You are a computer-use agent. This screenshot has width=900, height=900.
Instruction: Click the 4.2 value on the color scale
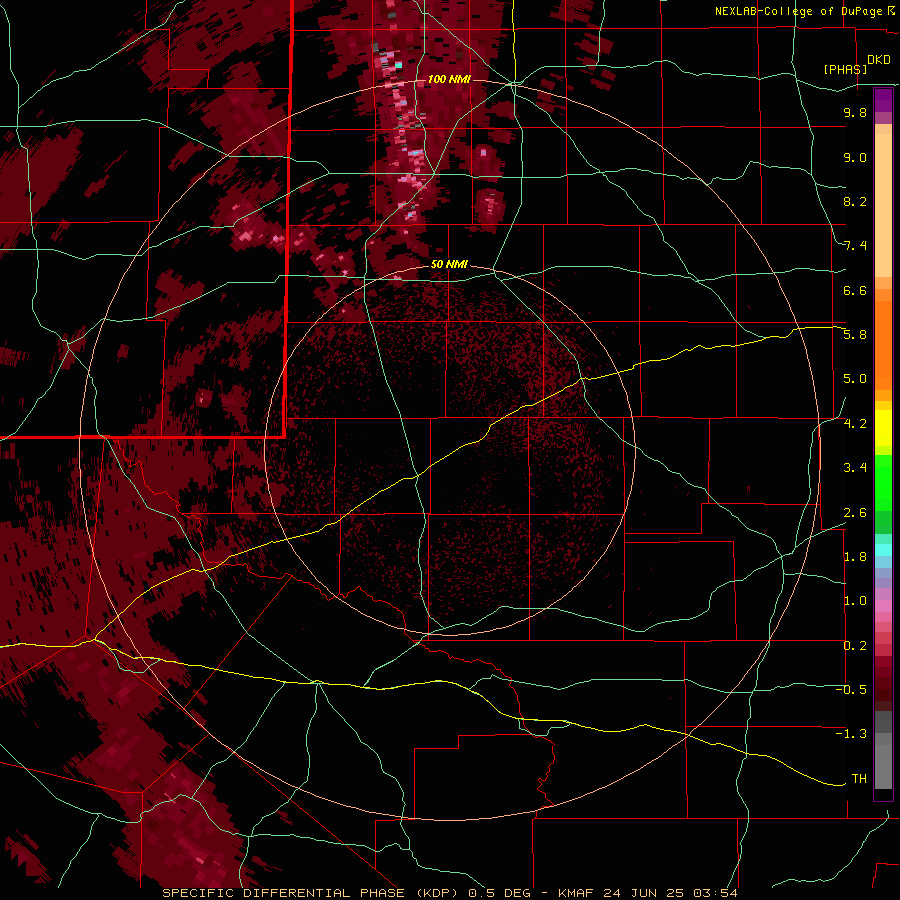pyautogui.click(x=855, y=424)
